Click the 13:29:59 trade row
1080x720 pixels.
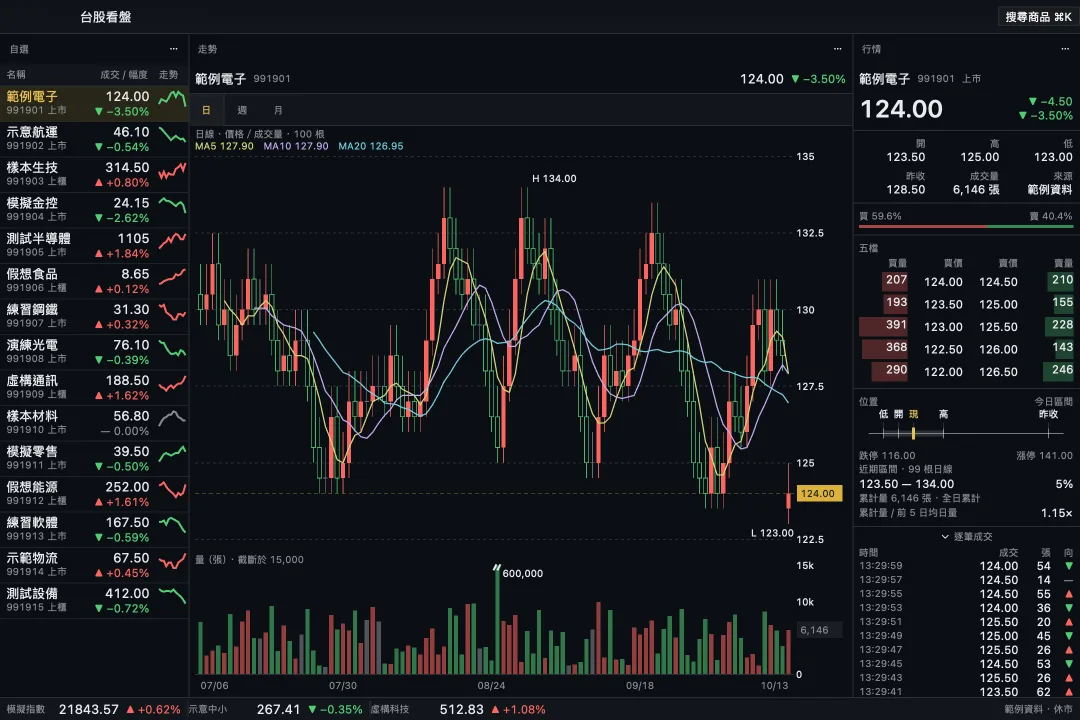(x=966, y=566)
